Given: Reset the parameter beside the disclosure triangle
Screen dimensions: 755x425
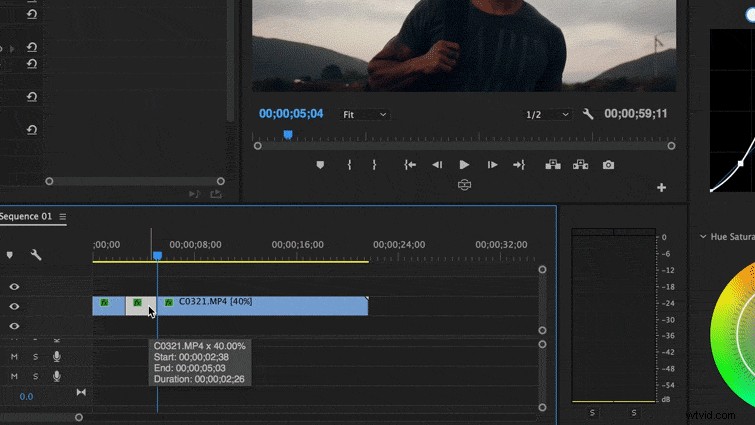Looking at the screenshot, I should coord(32,47).
